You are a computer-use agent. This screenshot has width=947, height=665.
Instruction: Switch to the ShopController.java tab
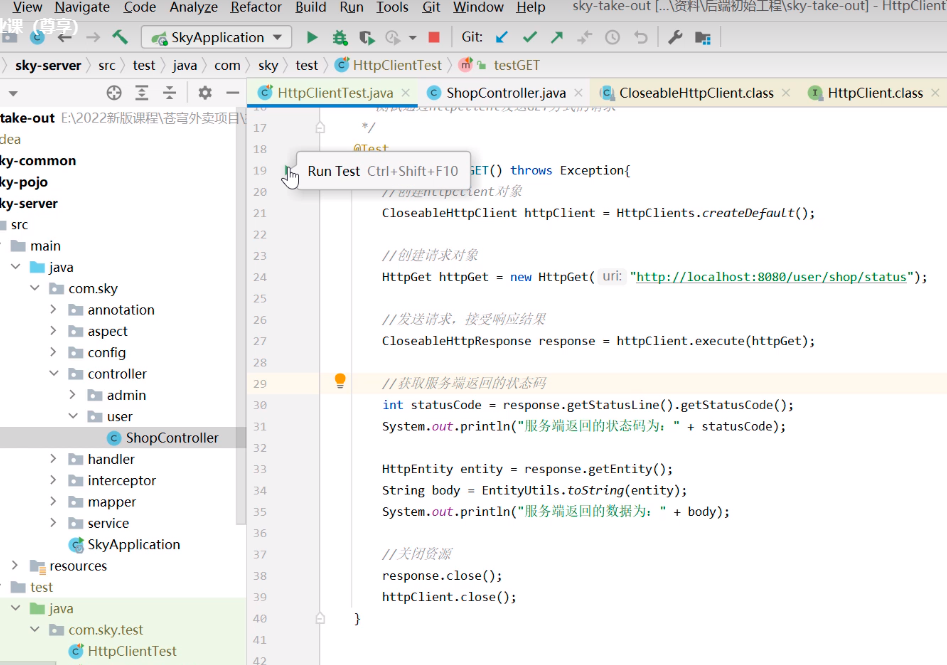click(506, 93)
